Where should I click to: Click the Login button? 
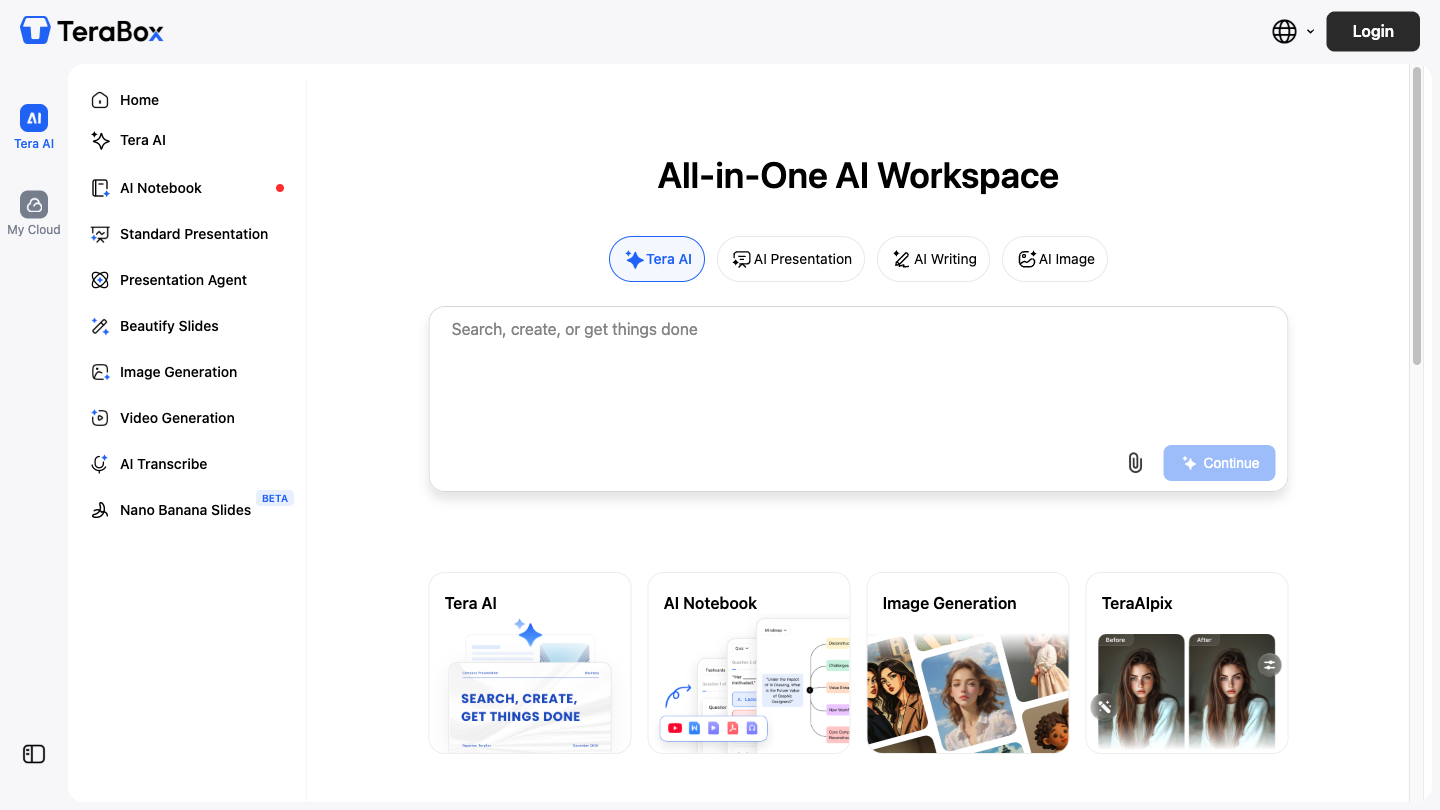[x=1373, y=31]
